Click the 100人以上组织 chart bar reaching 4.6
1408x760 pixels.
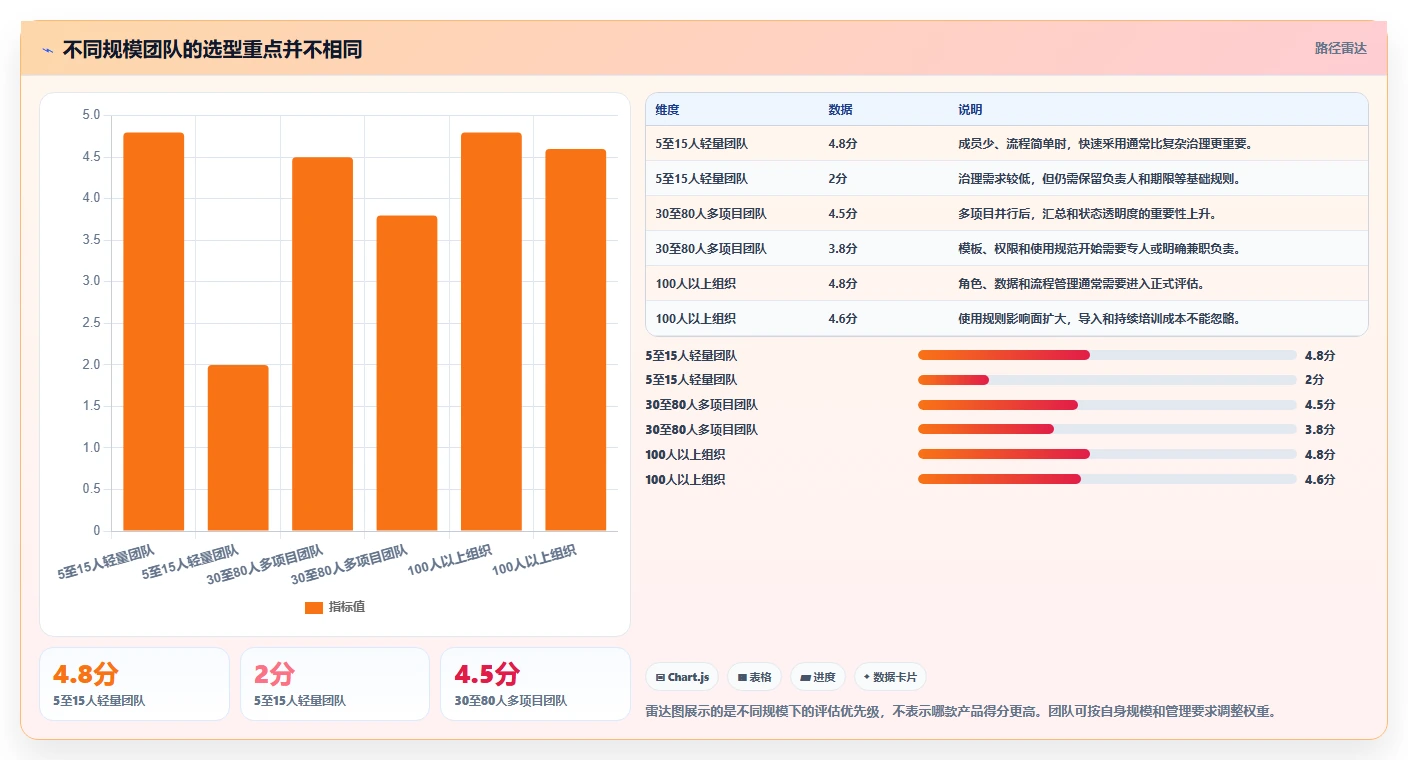click(x=576, y=340)
